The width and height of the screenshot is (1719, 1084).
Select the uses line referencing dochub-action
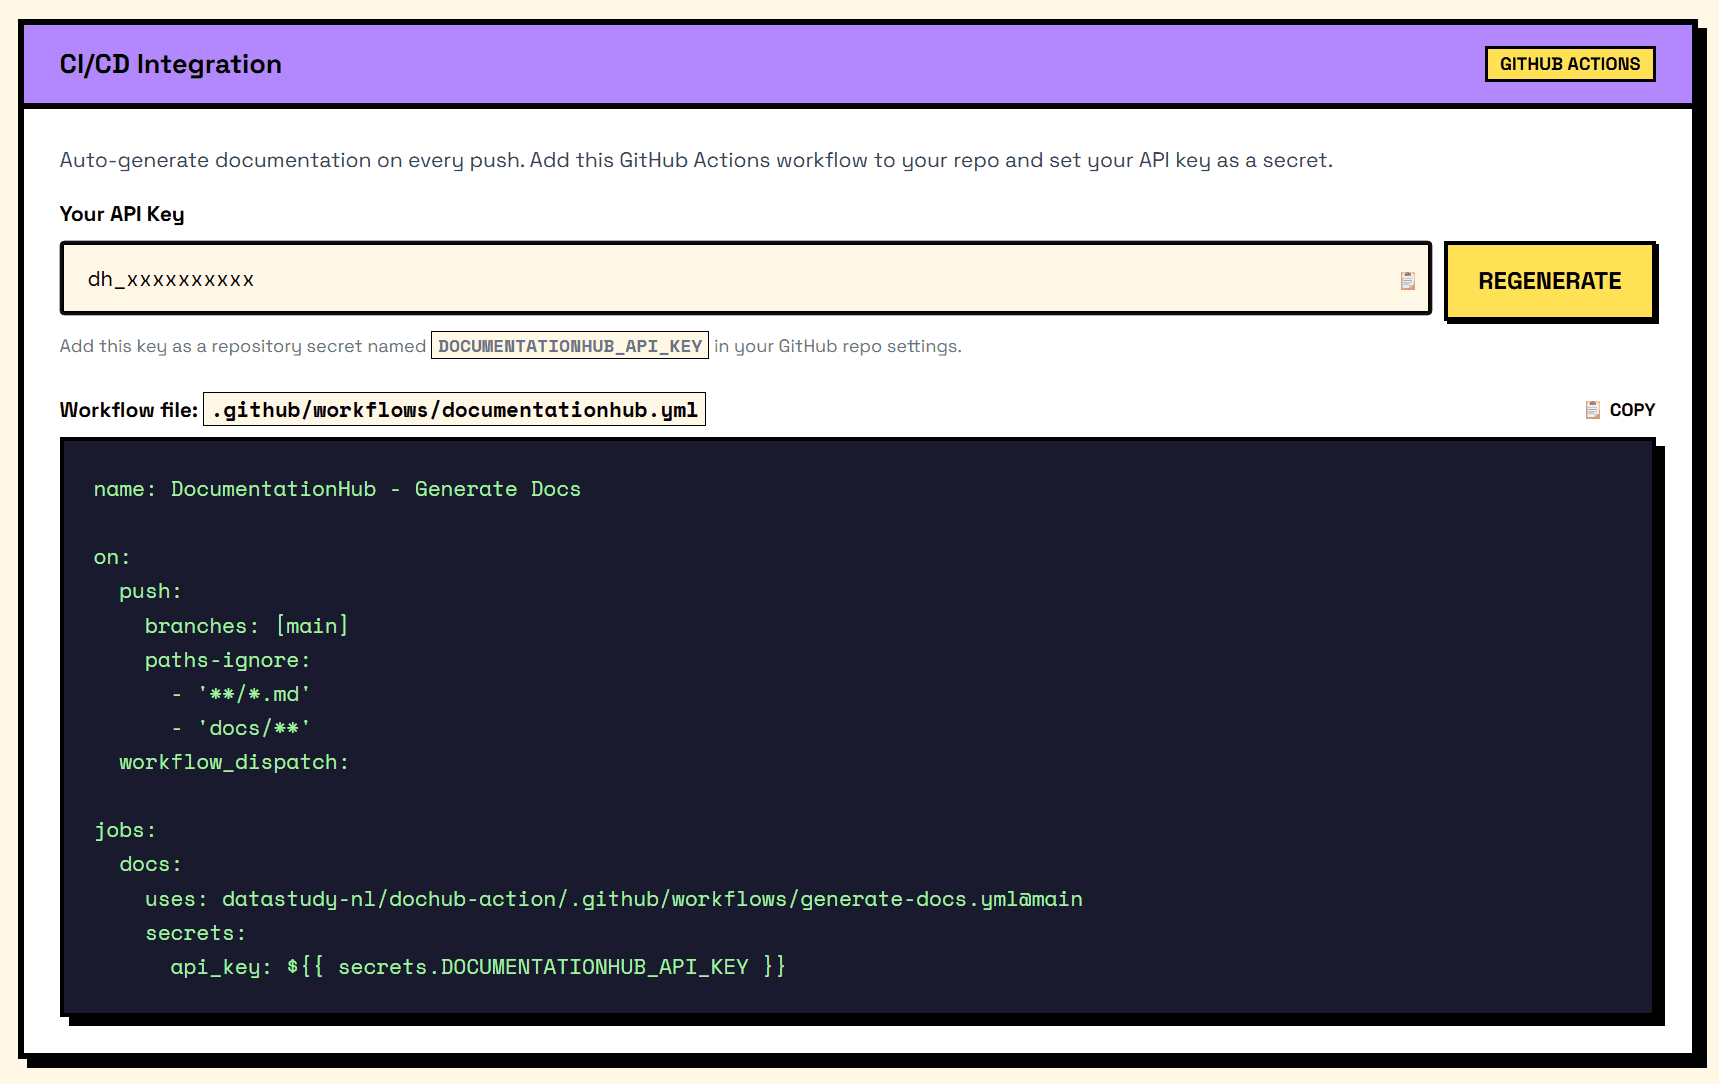(x=613, y=898)
